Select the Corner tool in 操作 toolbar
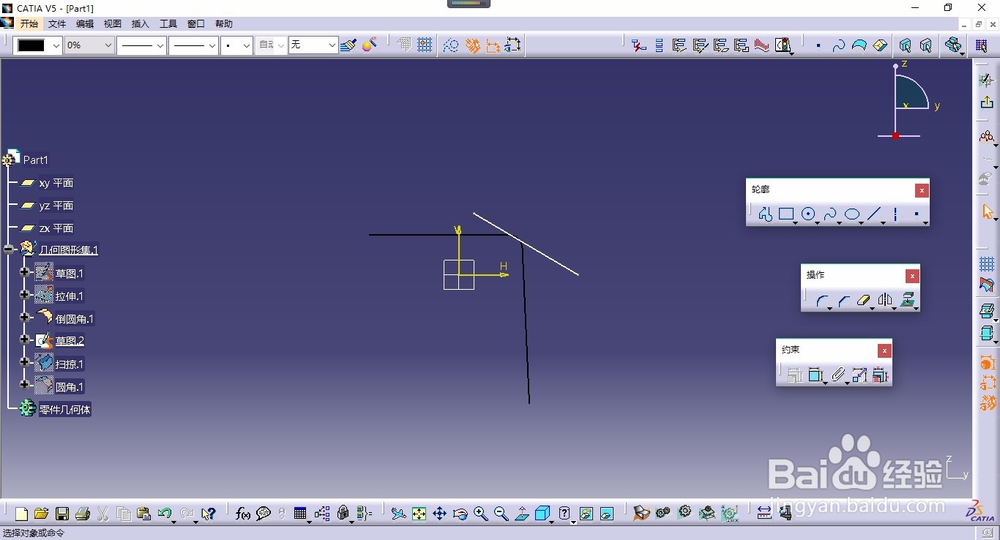The height and width of the screenshot is (540, 1000). click(823, 300)
